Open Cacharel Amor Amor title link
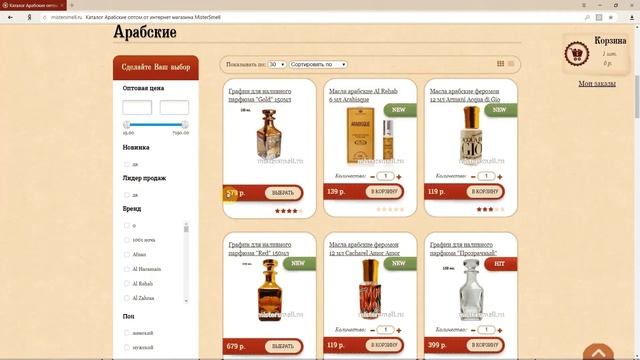The width and height of the screenshot is (640, 360). pos(364,249)
